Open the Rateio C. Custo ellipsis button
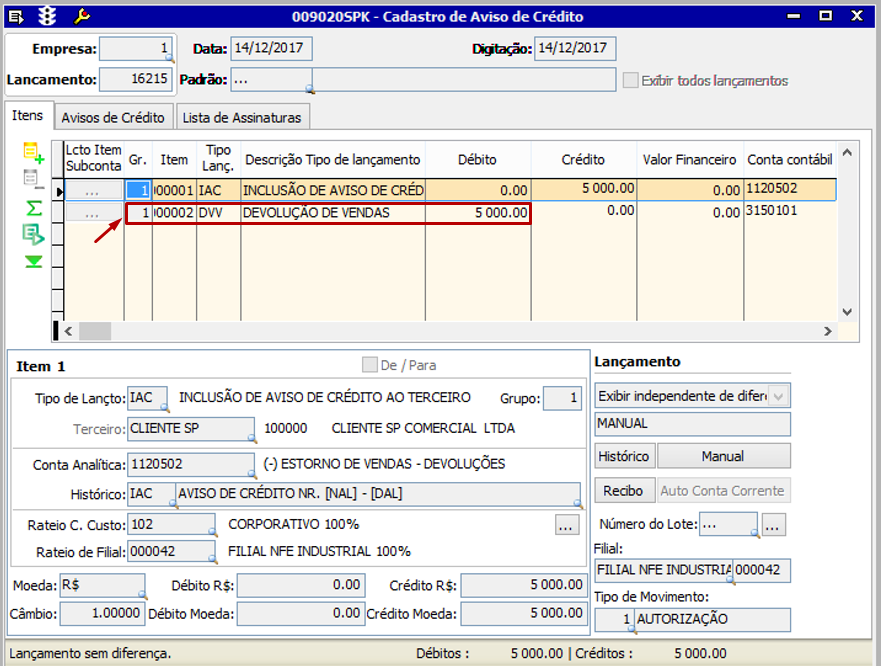 click(x=567, y=524)
